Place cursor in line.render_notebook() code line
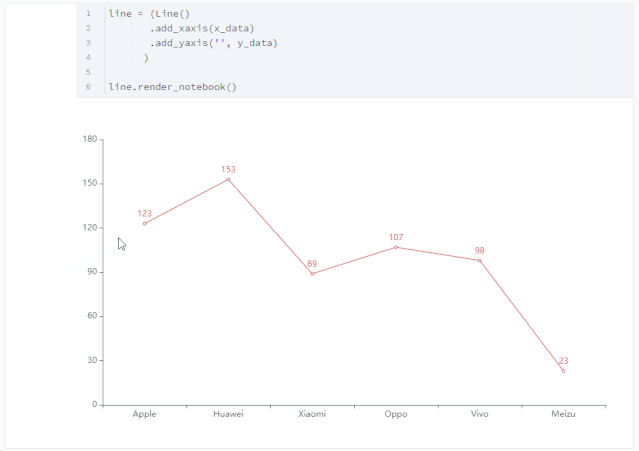The image size is (639, 451). [172, 87]
